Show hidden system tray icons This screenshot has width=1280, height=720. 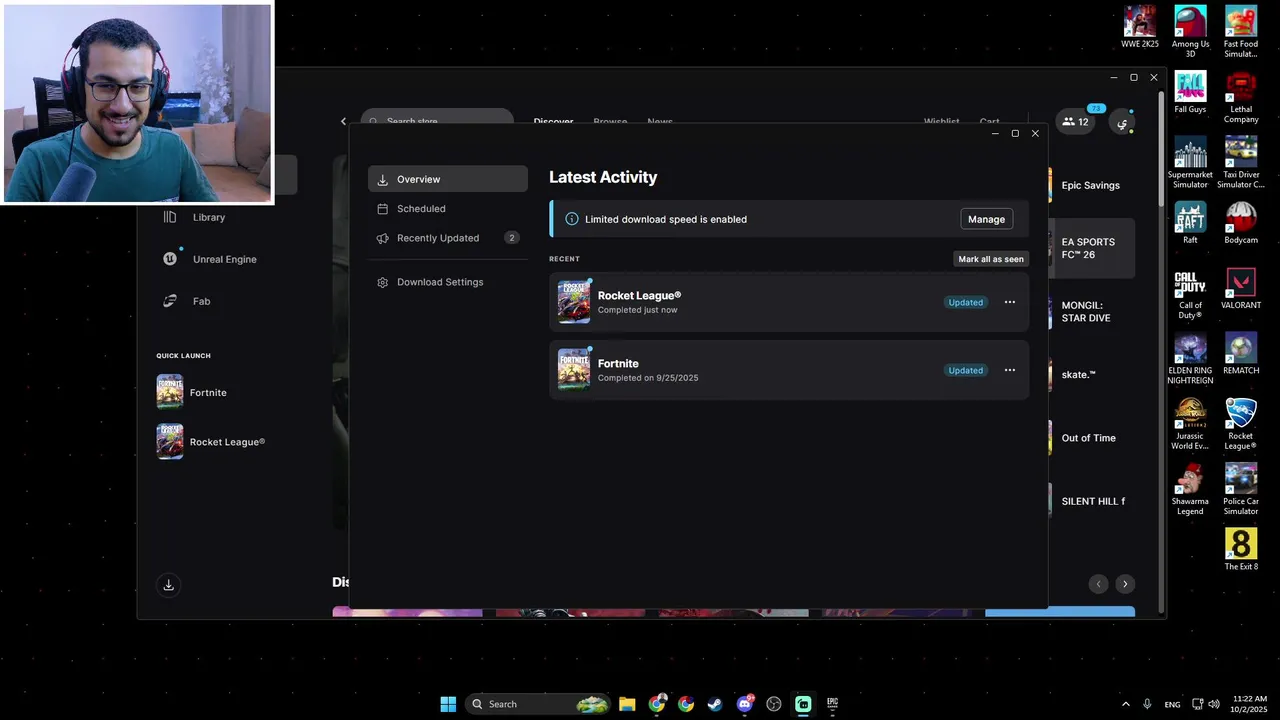click(1125, 704)
